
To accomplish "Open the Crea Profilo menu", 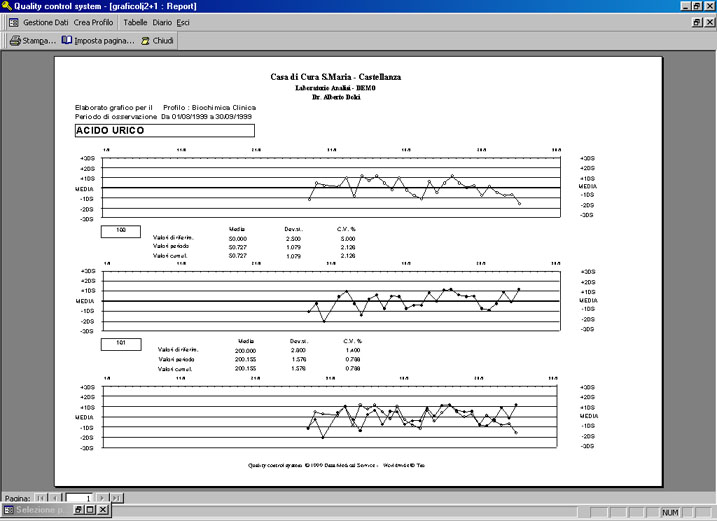I will click(x=93, y=22).
